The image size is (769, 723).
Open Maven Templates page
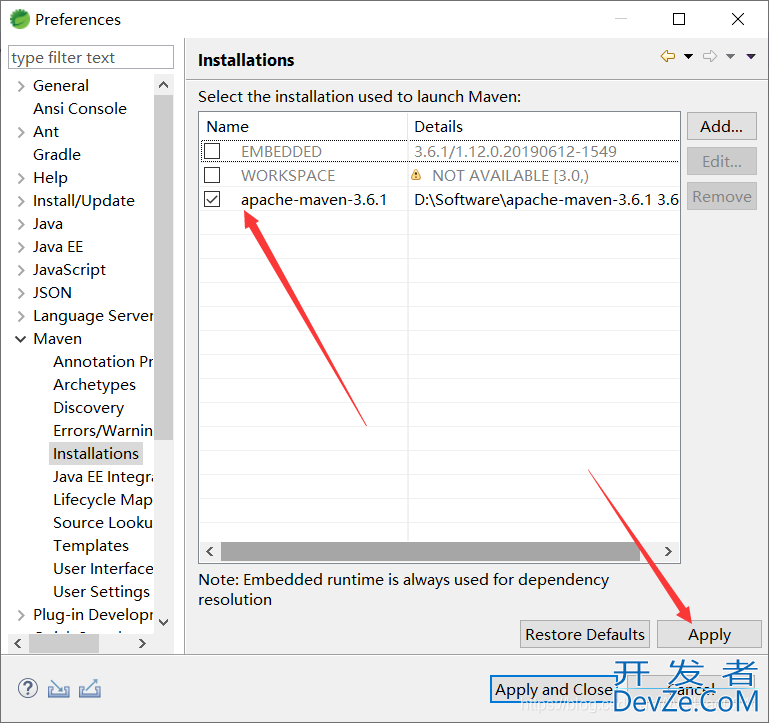(x=91, y=546)
